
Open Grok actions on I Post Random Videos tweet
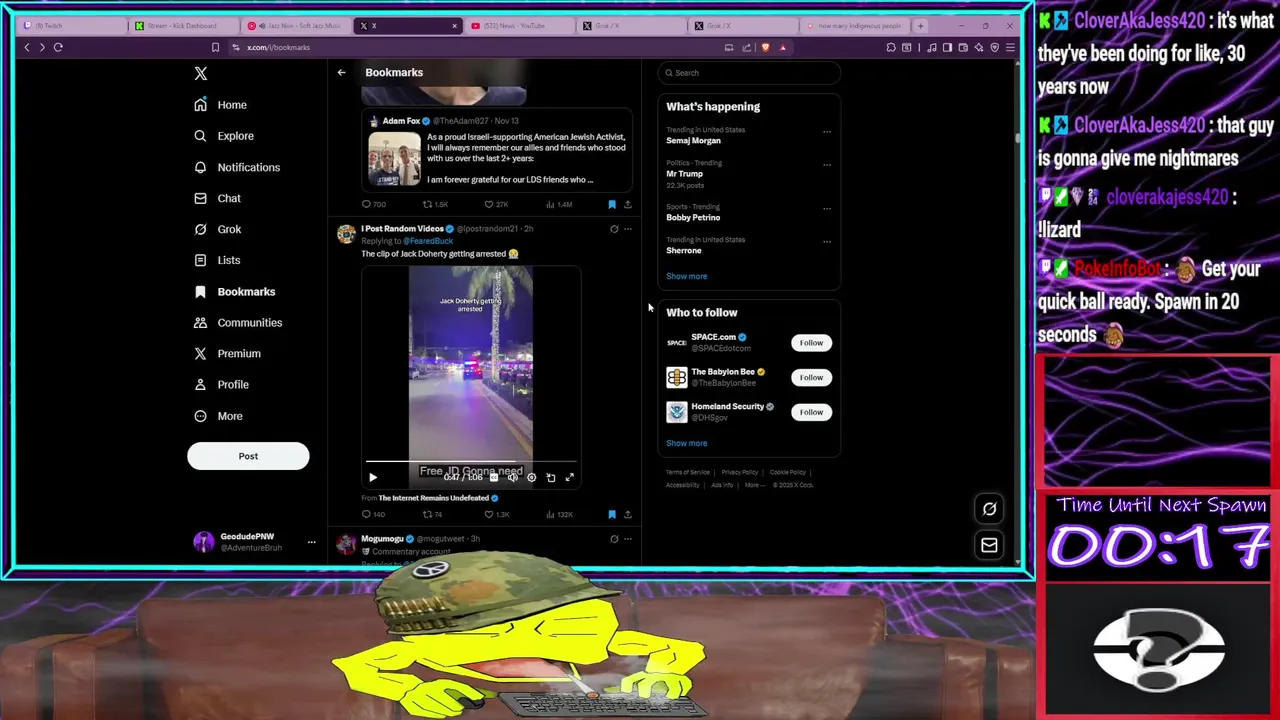tap(614, 229)
